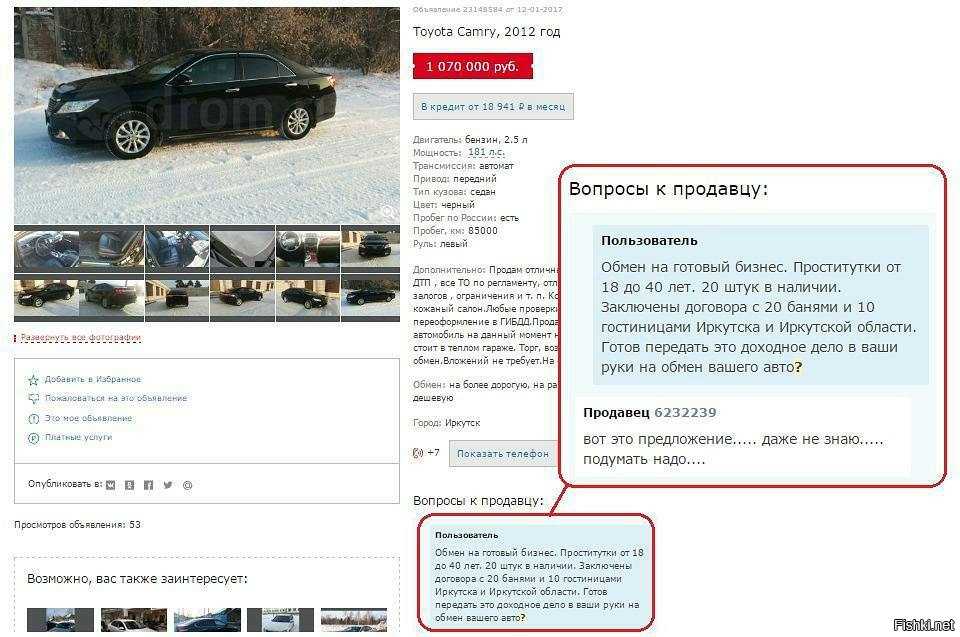Image resolution: width=960 pixels, height=637 pixels.
Task: Click the В кредит от 18 941 button
Action: 493,107
